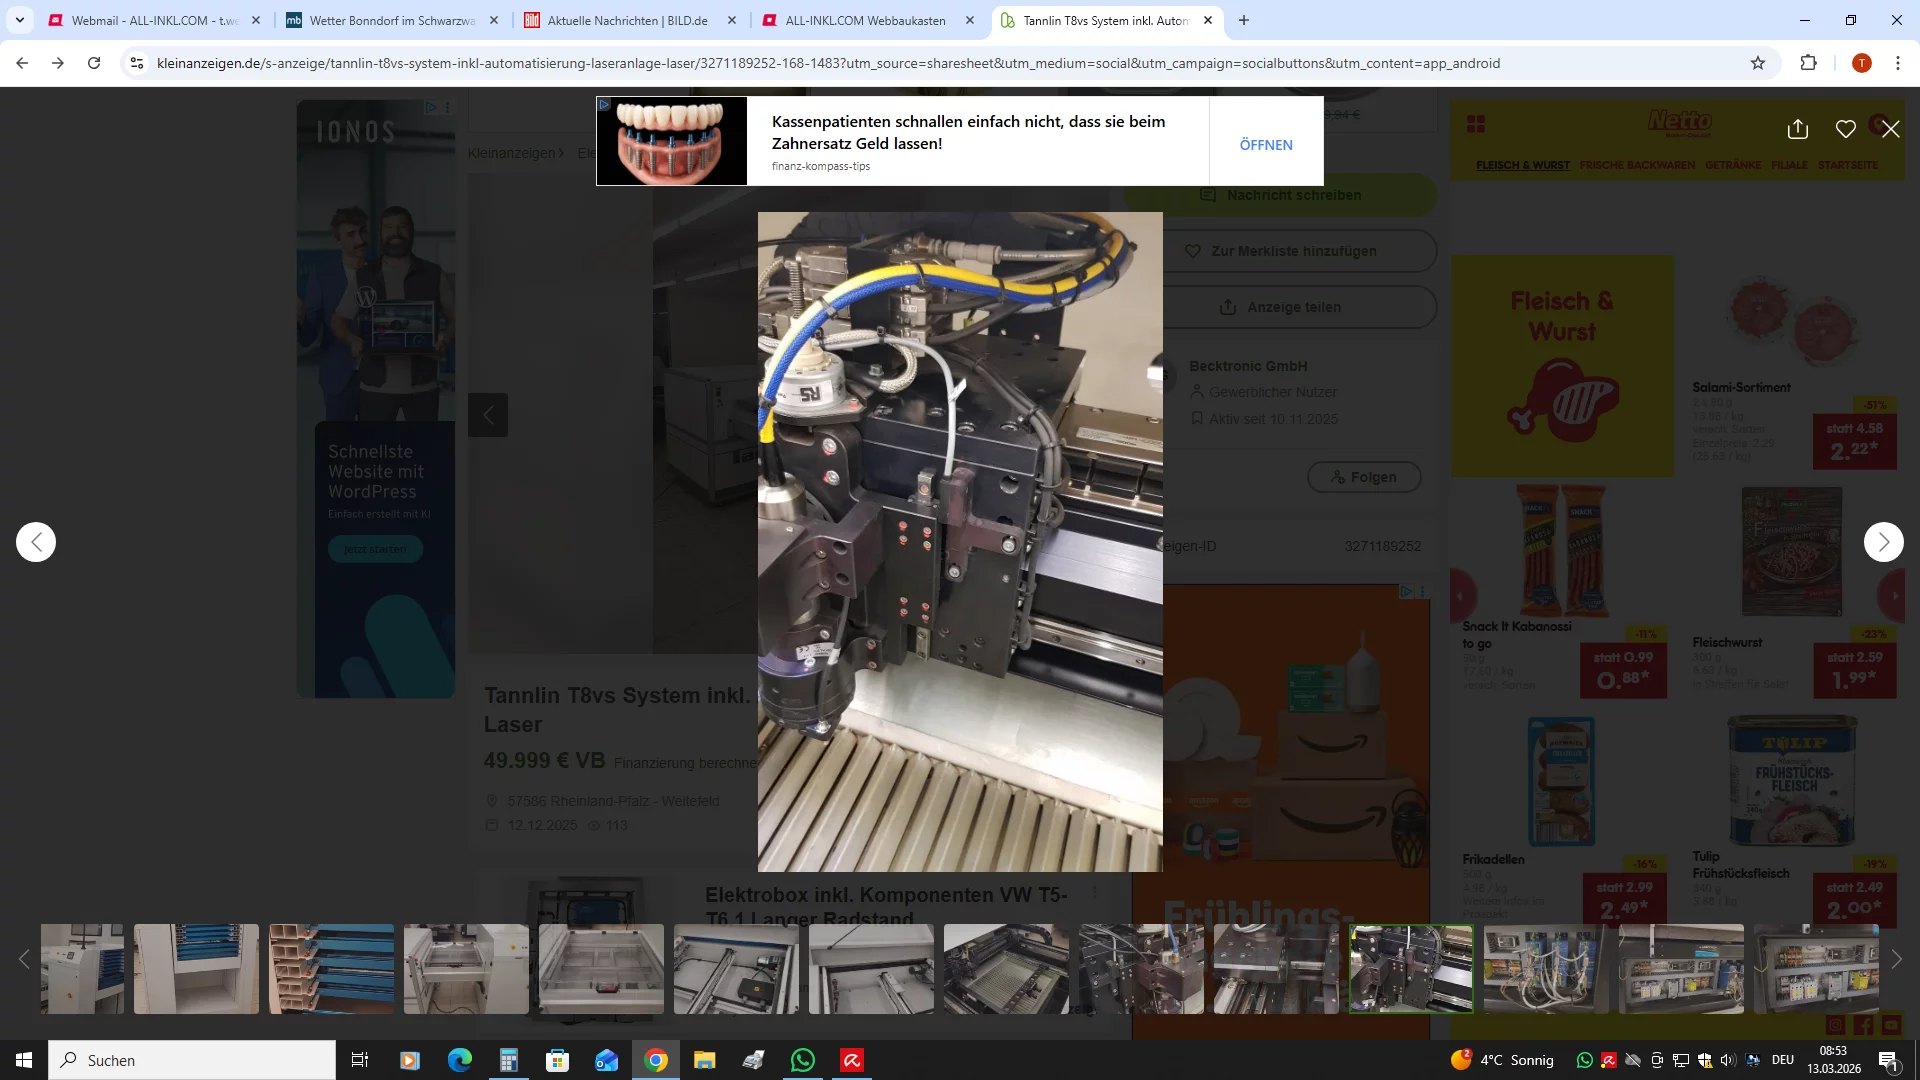Viewport: 1920px width, 1080px height.
Task: Open the Chrome extensions puzzle icon
Action: coord(1808,63)
